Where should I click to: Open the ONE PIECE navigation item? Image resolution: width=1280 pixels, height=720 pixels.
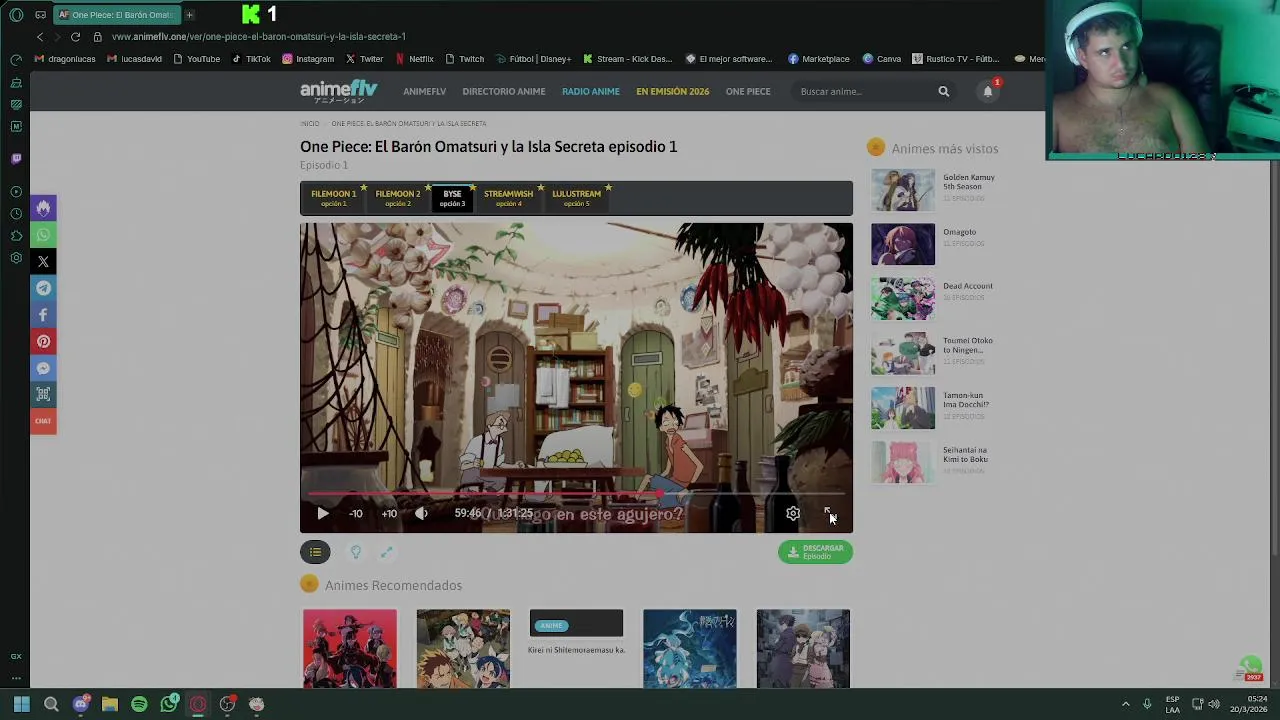coord(748,91)
